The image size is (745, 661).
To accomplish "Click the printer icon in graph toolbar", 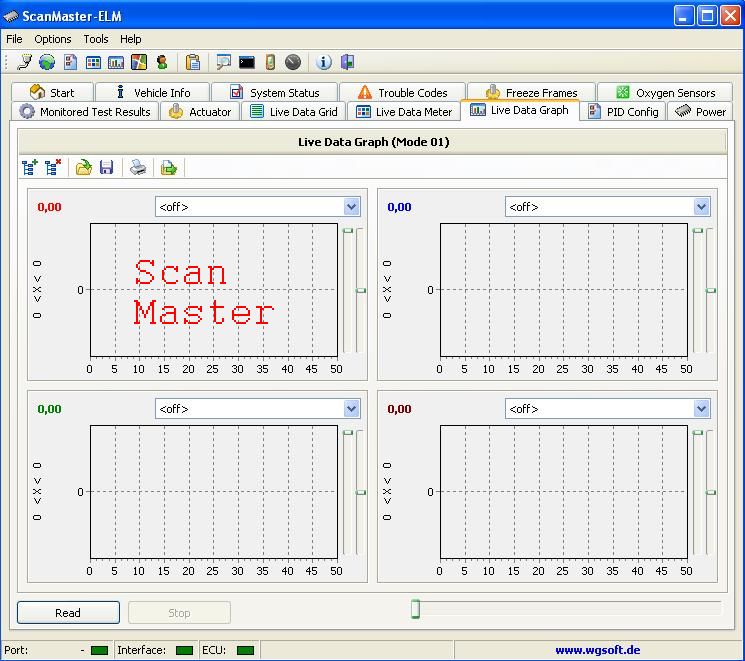I will click(138, 167).
